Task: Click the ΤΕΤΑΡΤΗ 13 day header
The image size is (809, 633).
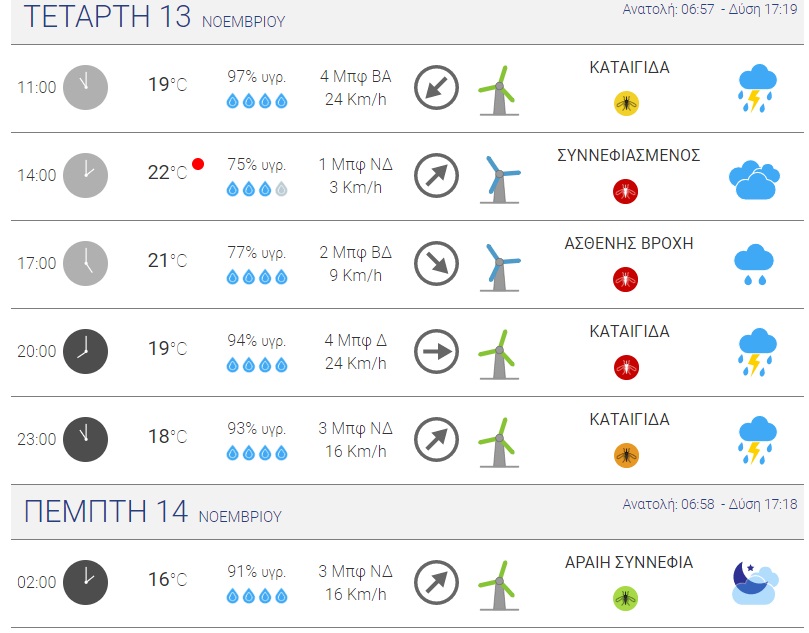Action: (x=107, y=17)
